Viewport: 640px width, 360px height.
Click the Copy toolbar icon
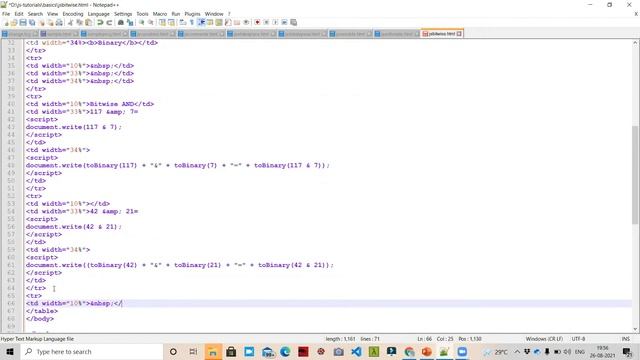pyautogui.click(x=79, y=22)
